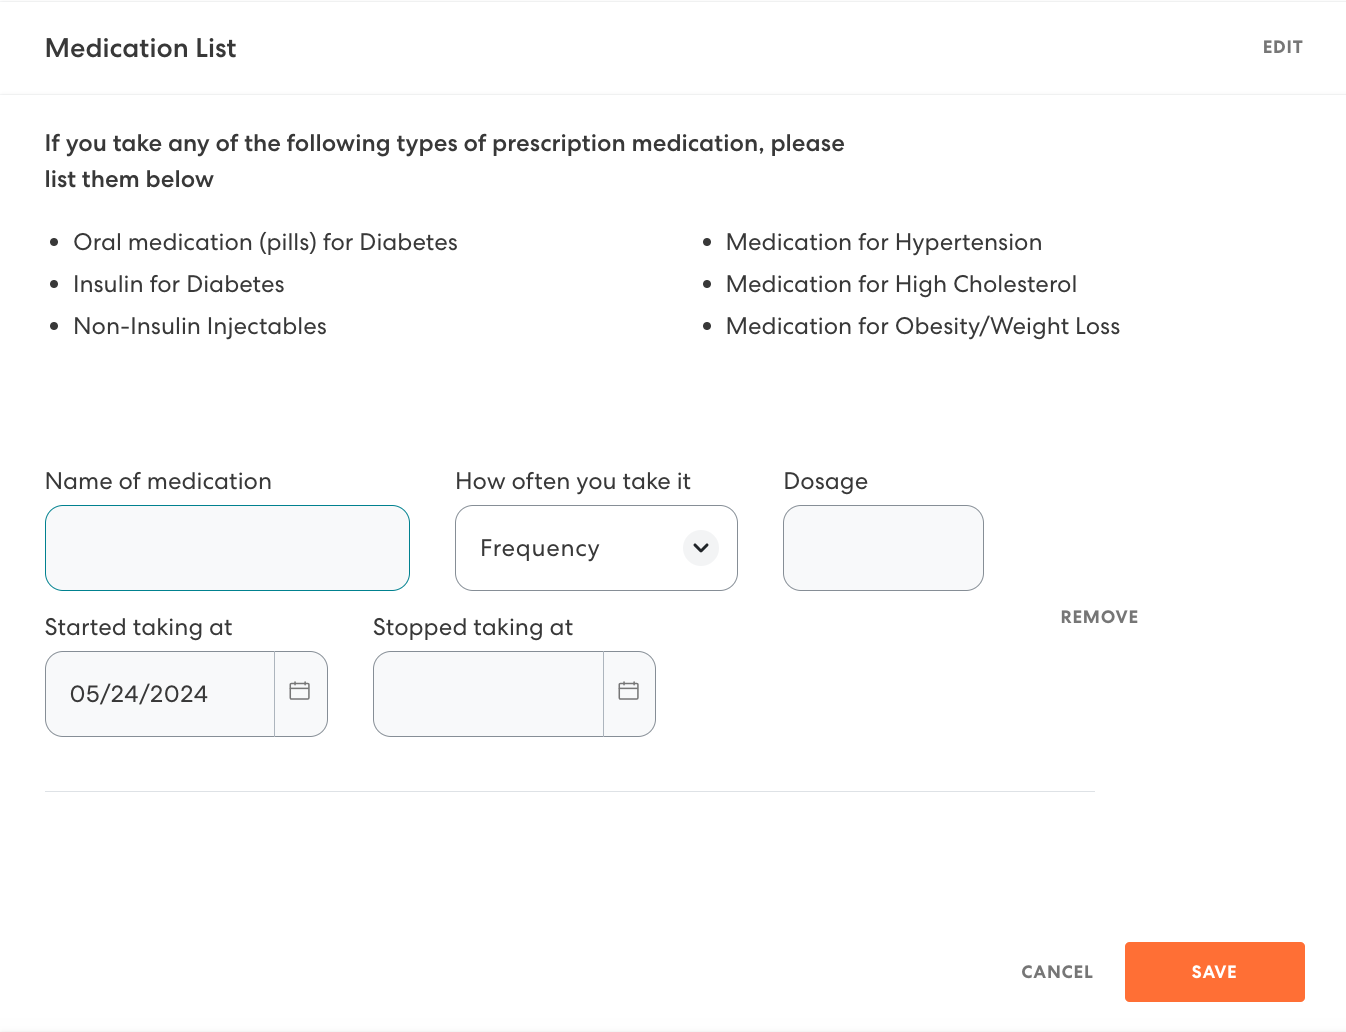1346x1032 pixels.
Task: Click into the Dosage input box
Action: (x=883, y=548)
